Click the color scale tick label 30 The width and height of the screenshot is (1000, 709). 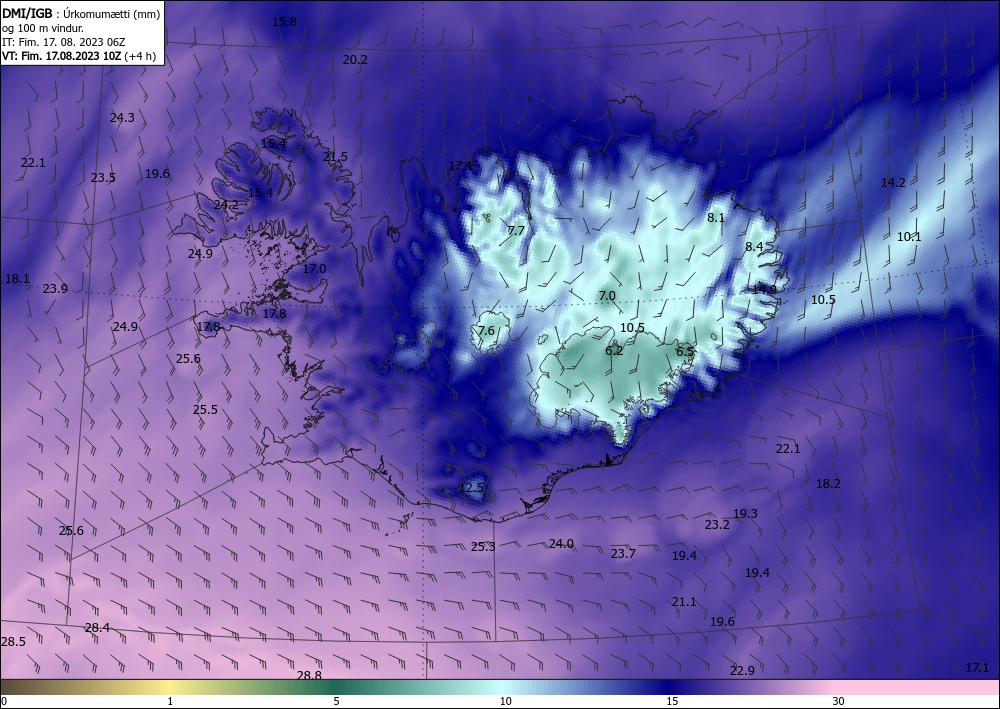[x=839, y=701]
